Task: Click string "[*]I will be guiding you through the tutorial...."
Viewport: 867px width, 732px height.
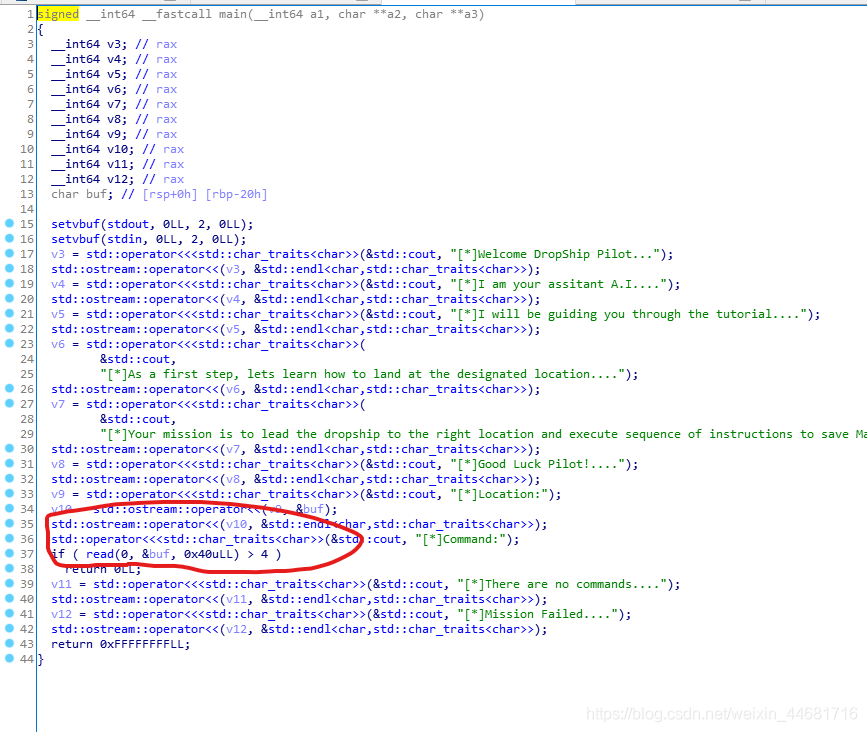Action: click(628, 314)
